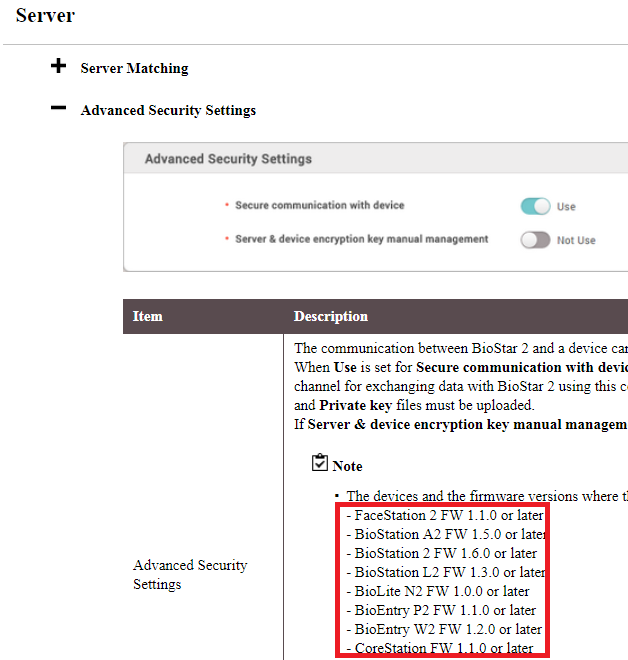Click the 'Secure communication with device' label
This screenshot has width=628, height=660.
(x=320, y=205)
